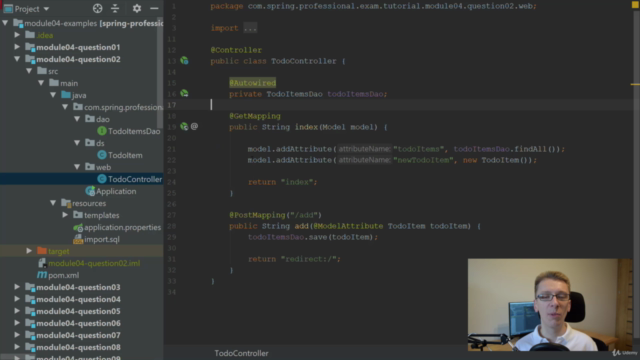The height and width of the screenshot is (360, 640).
Task: Collapse the src folder arrow
Action: pos(29,71)
